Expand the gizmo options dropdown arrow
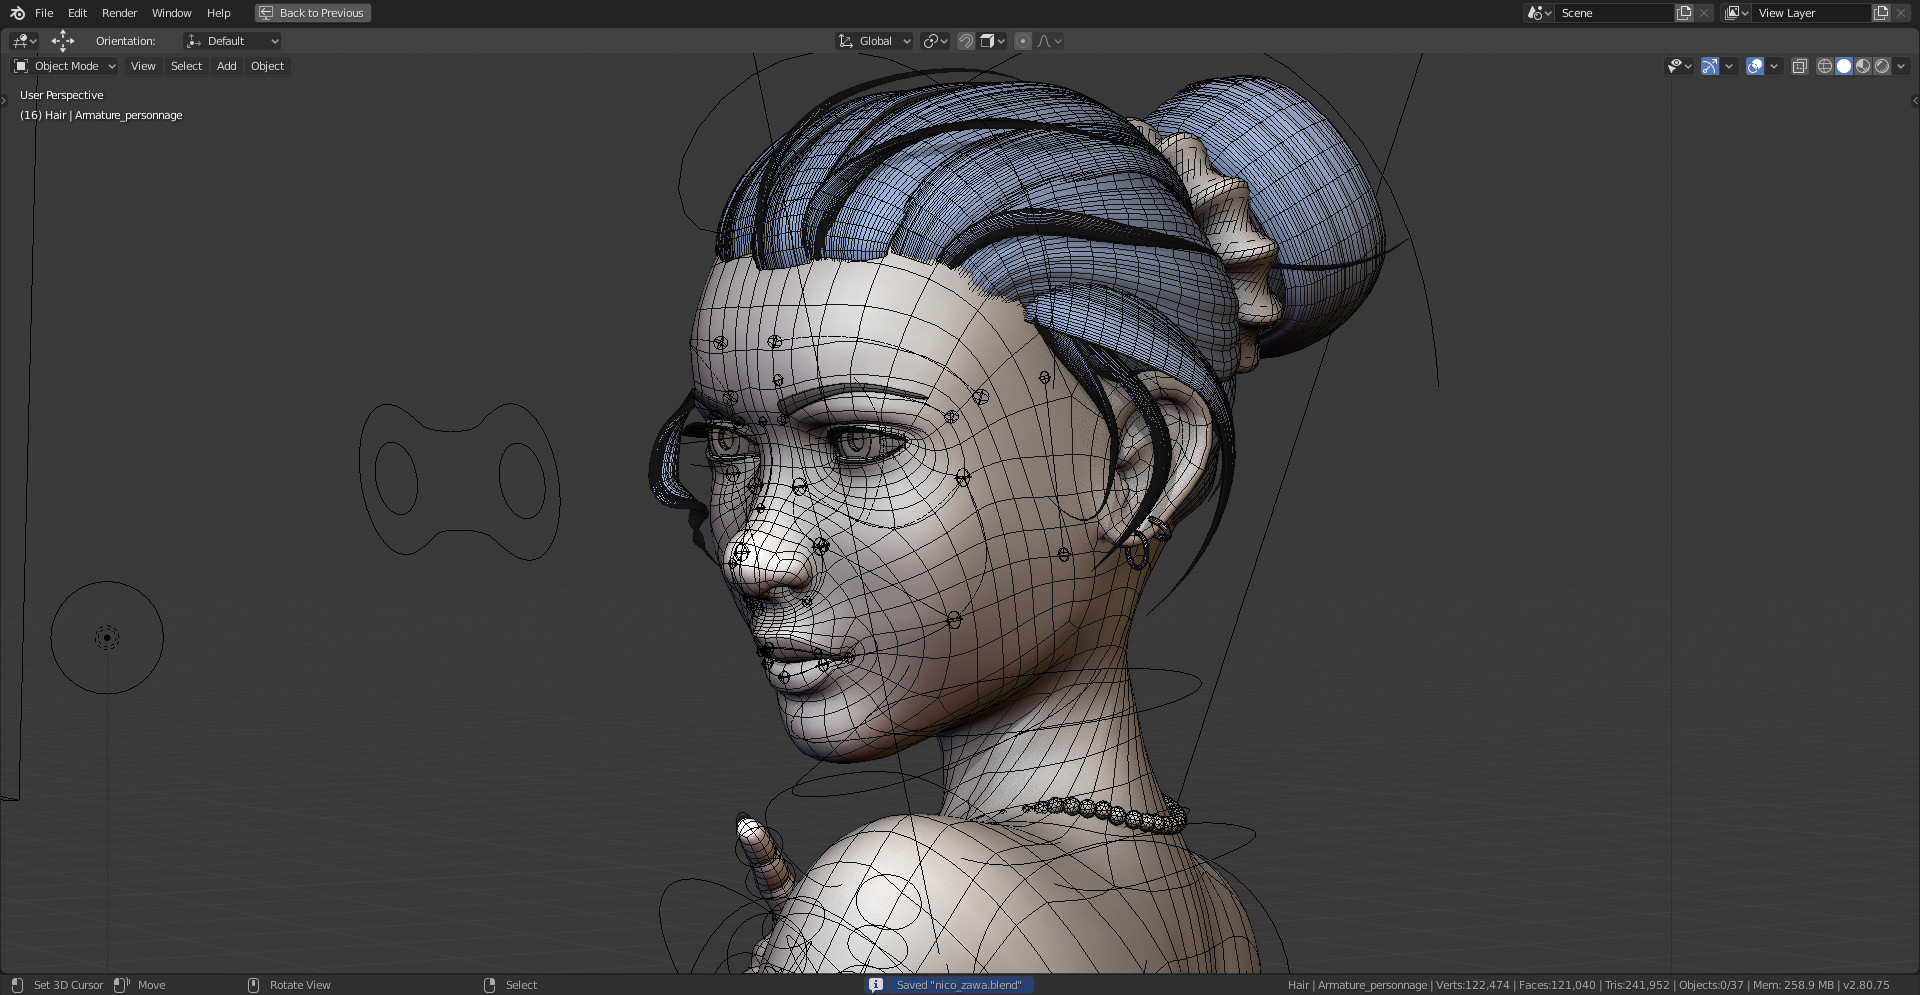The width and height of the screenshot is (1920, 995). [x=1729, y=66]
